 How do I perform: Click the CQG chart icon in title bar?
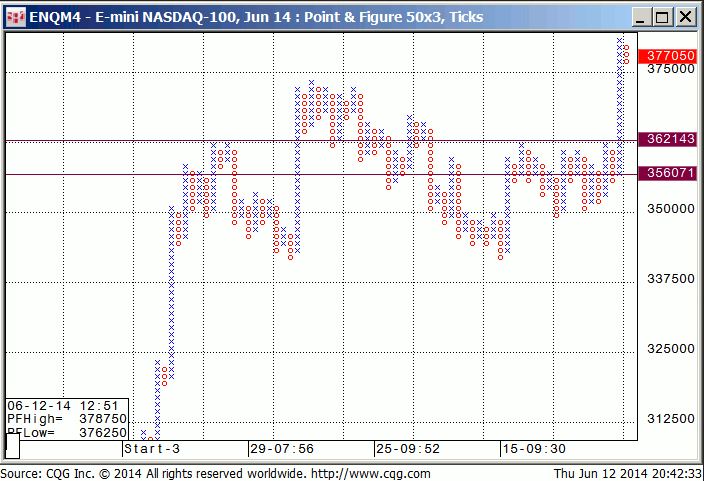15,16
